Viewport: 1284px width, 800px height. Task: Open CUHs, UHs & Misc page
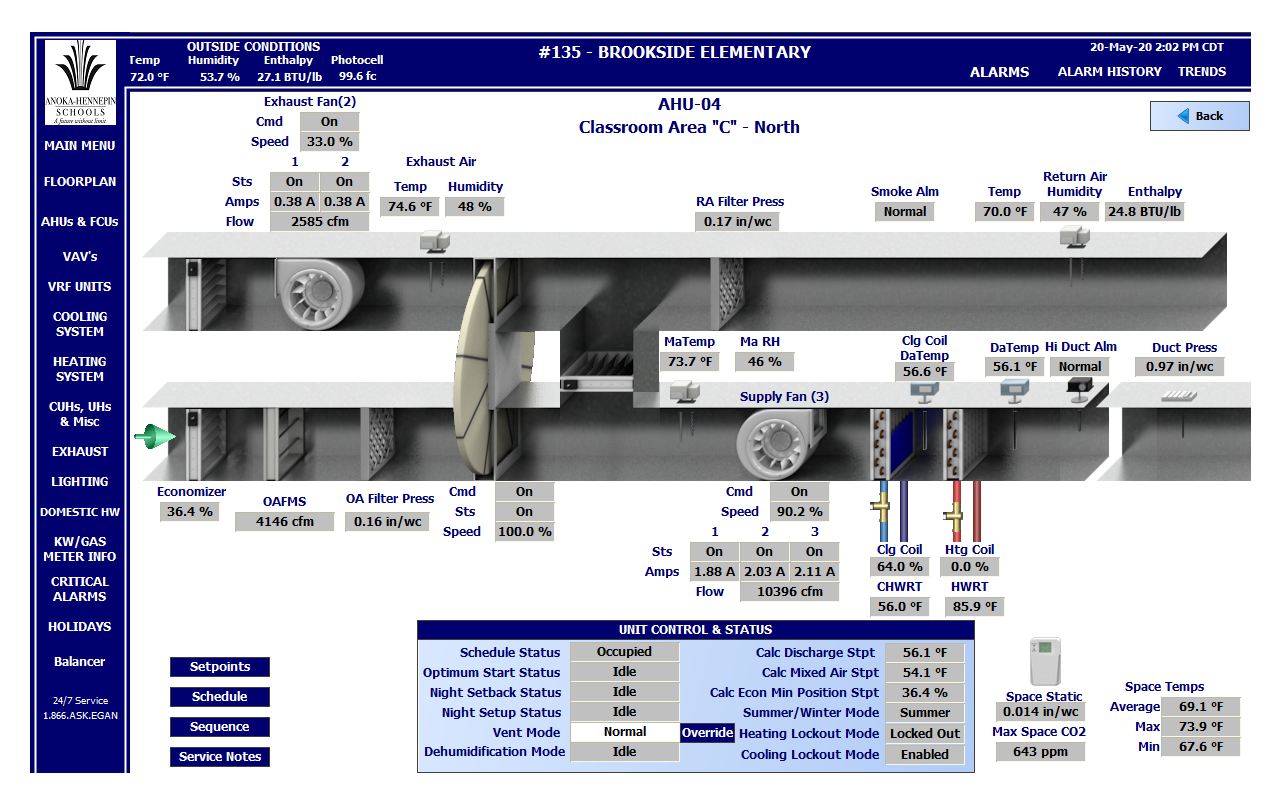pyautogui.click(x=80, y=414)
